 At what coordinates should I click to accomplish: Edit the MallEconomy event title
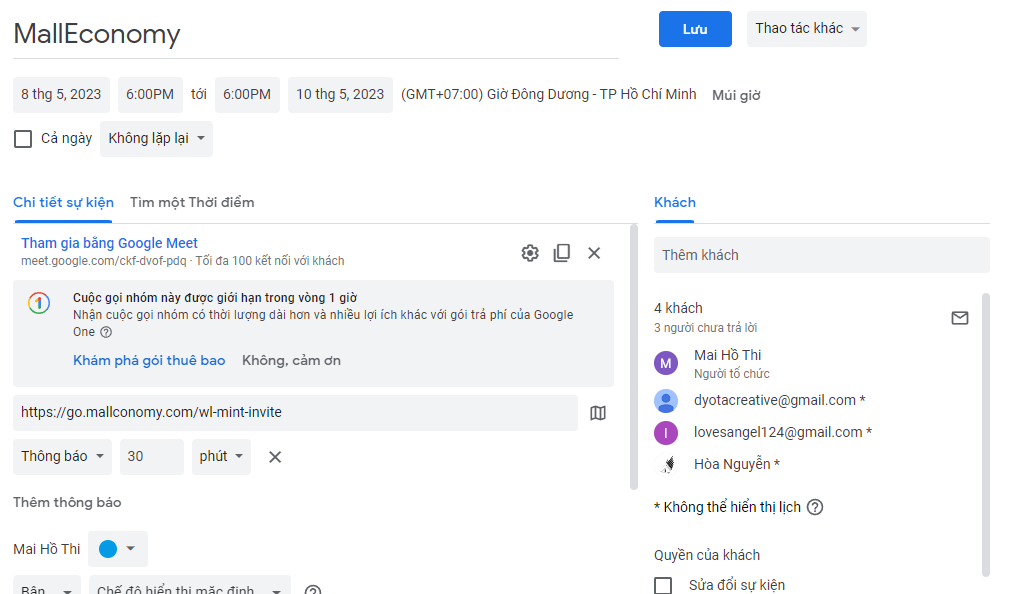click(316, 34)
